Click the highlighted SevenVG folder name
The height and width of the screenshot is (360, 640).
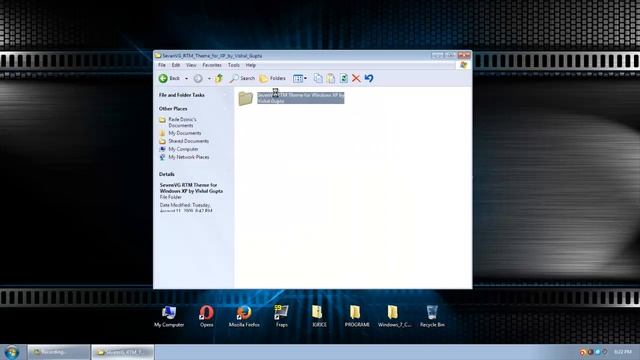[300, 98]
